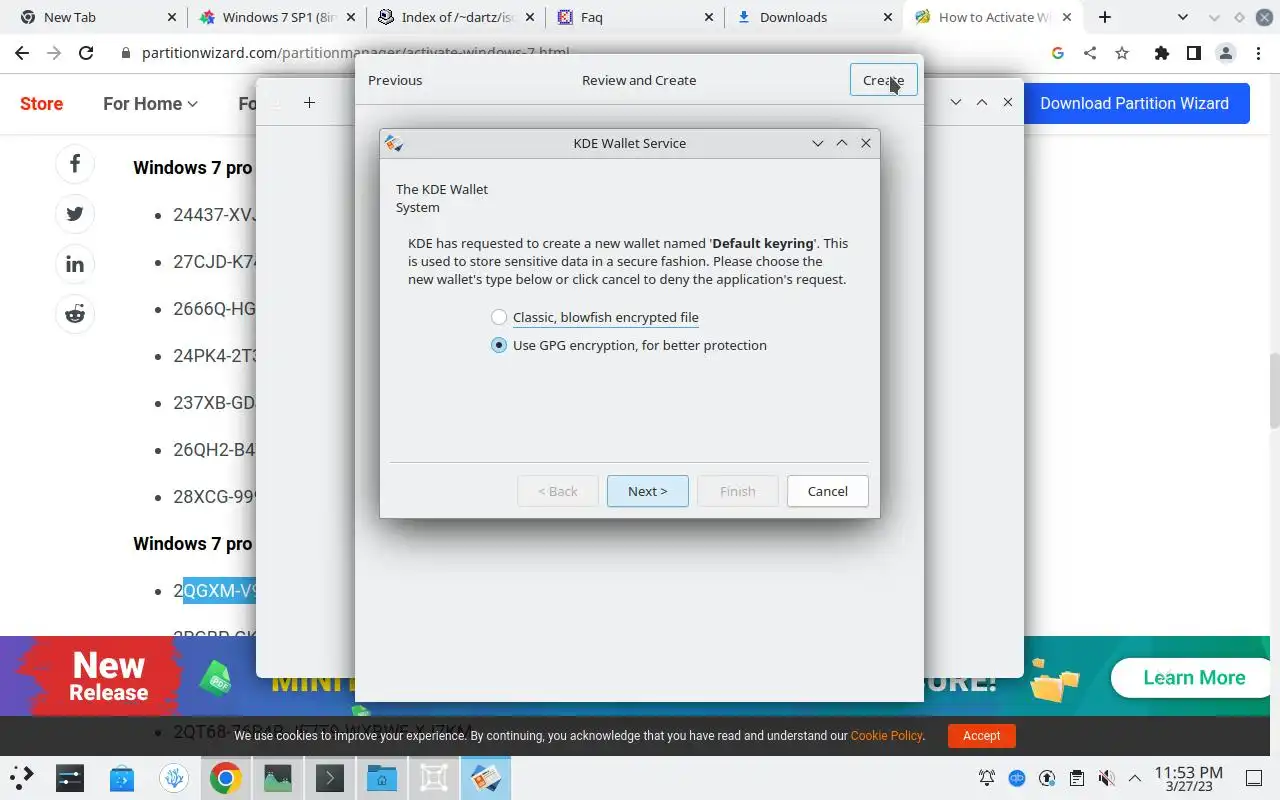Click Previous in Review and Create dialog

(395, 80)
